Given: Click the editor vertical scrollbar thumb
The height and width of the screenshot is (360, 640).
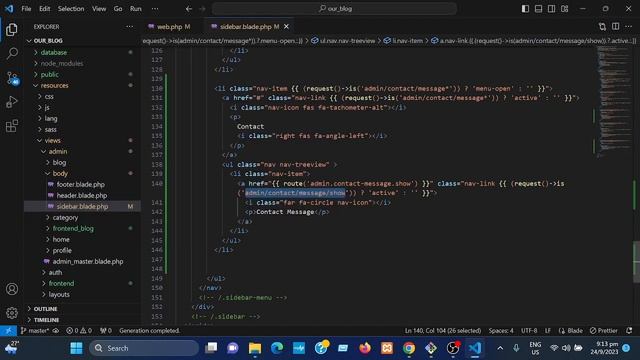Looking at the screenshot, I should coord(636,262).
